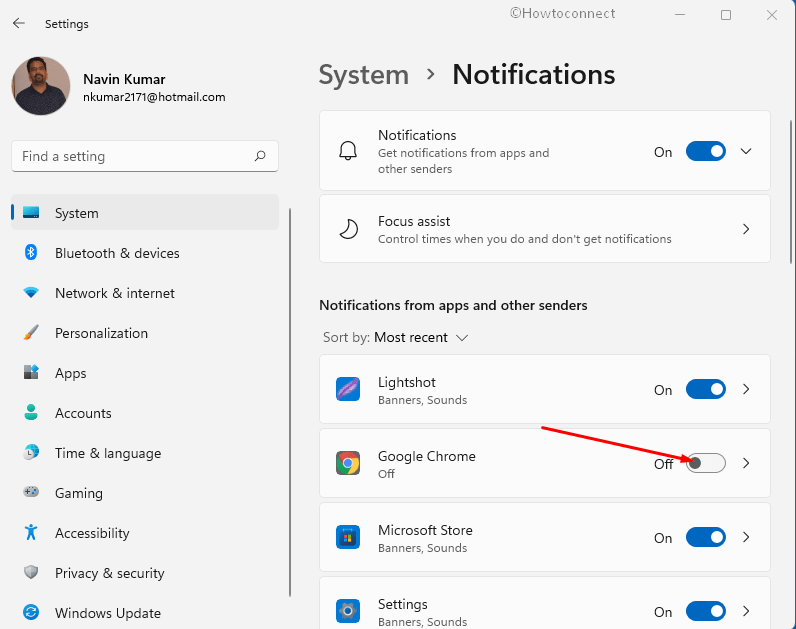The image size is (796, 629).
Task: Enable Google Chrome notifications toggle
Action: tap(706, 463)
